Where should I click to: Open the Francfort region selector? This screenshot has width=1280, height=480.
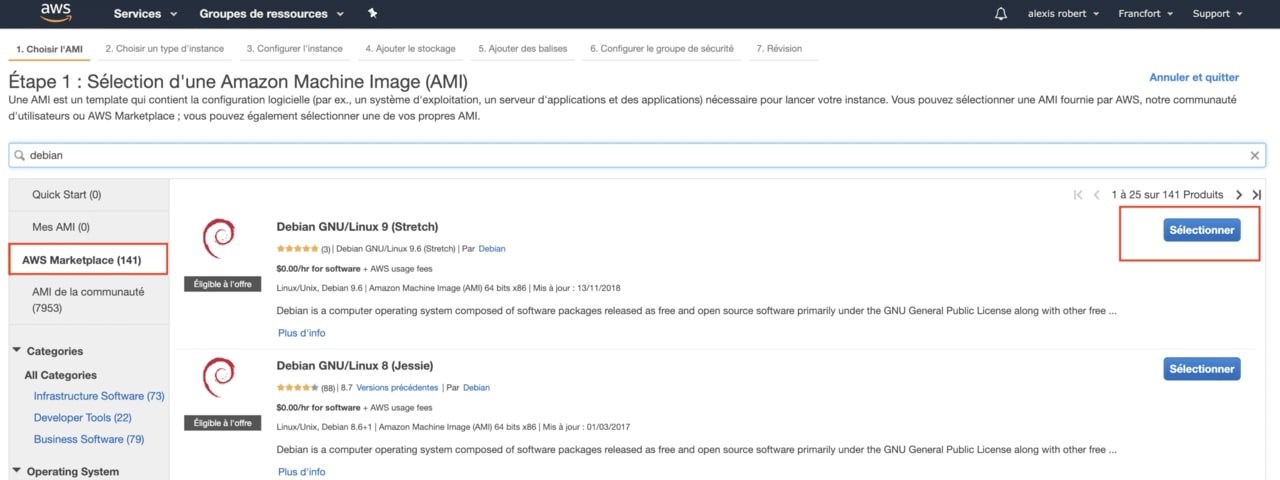coord(1147,14)
